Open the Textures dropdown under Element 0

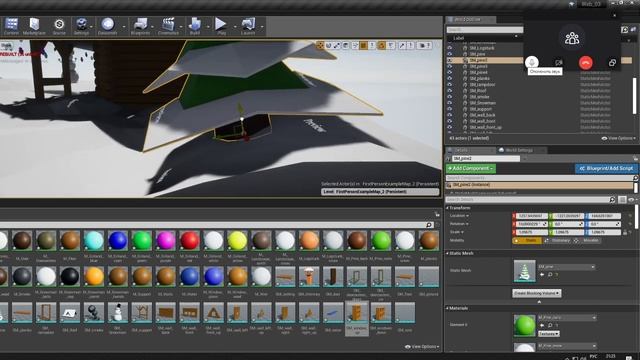[548, 334]
